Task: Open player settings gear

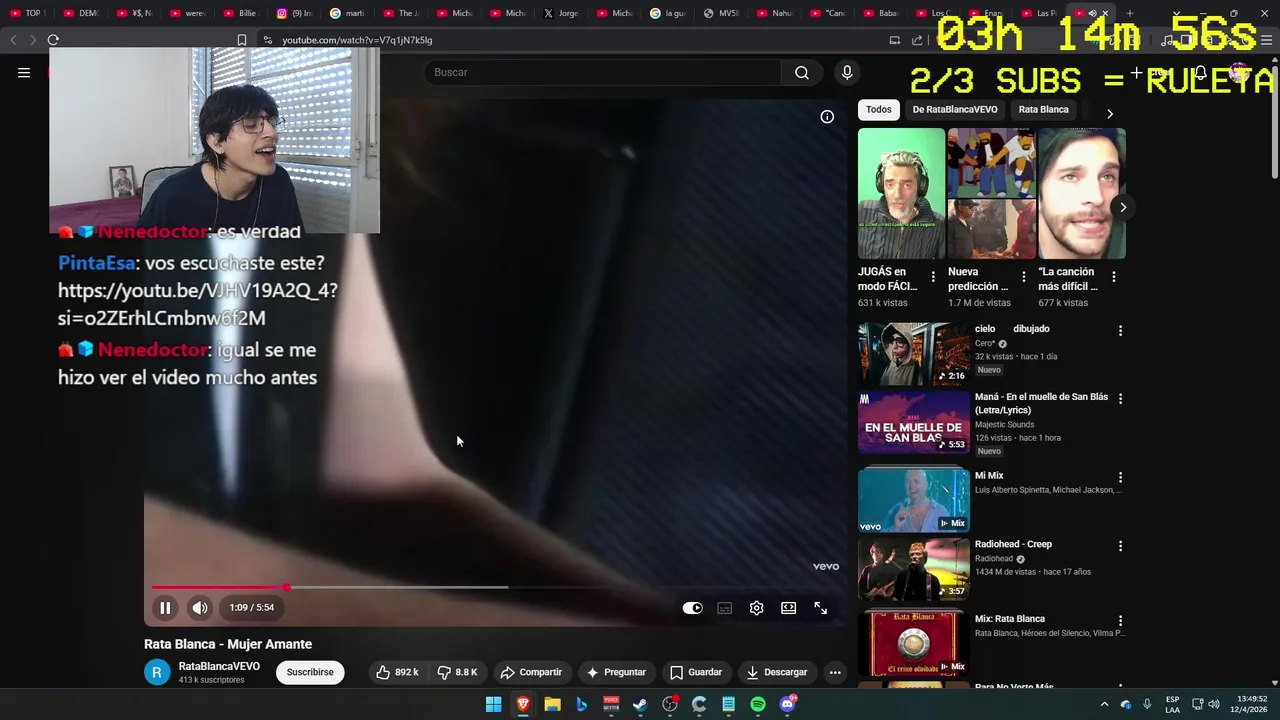Action: point(757,608)
